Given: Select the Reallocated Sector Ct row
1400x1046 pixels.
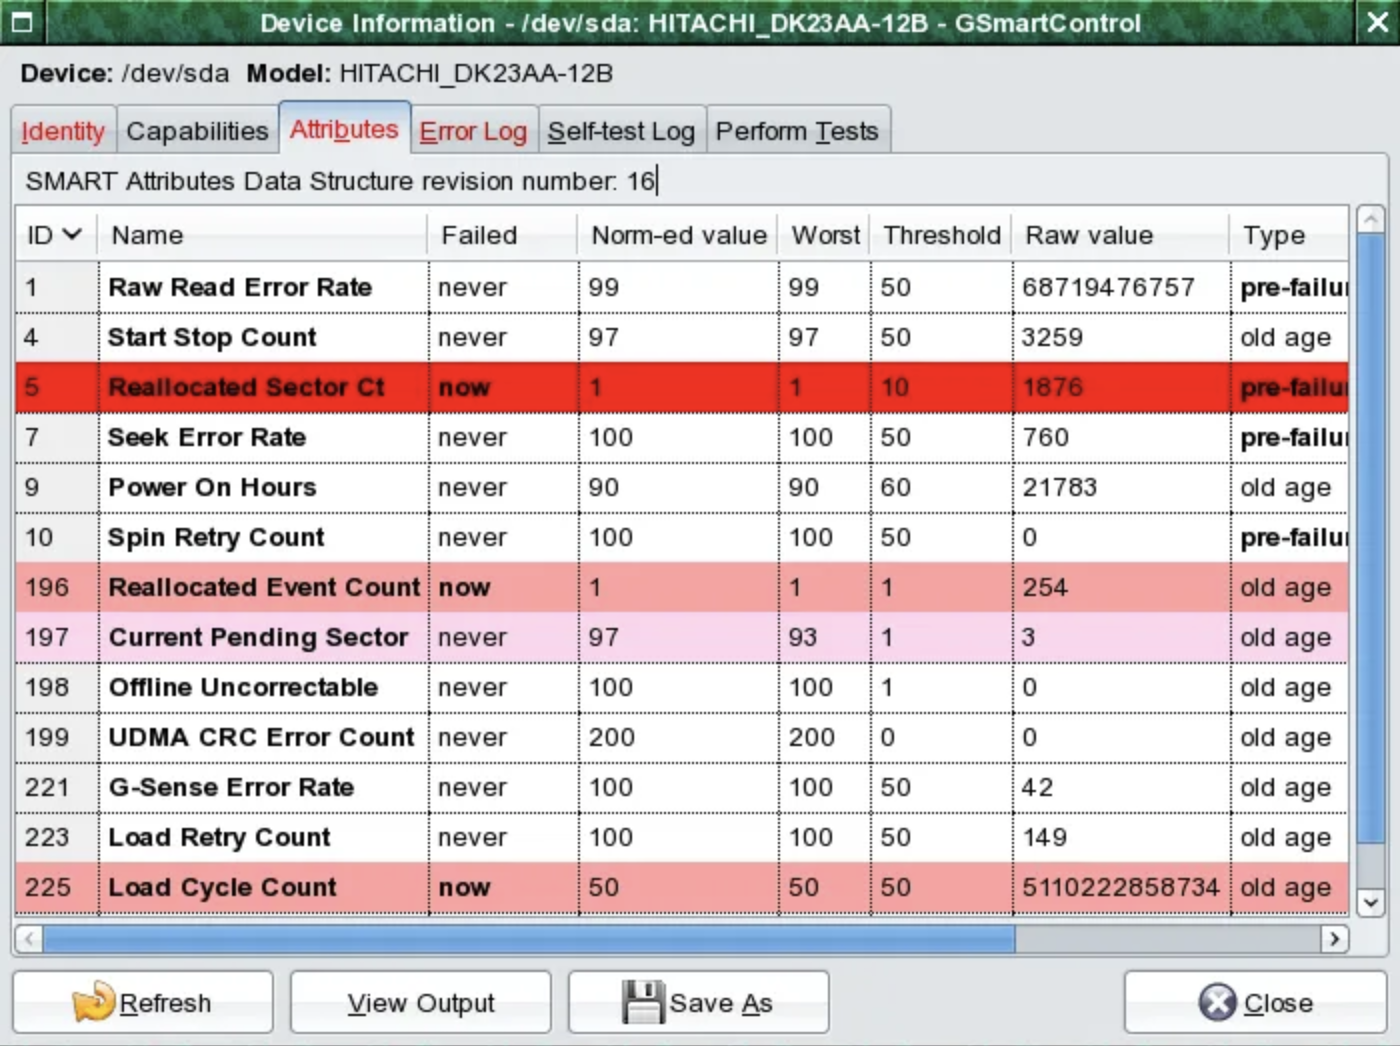Looking at the screenshot, I should (x=246, y=388).
